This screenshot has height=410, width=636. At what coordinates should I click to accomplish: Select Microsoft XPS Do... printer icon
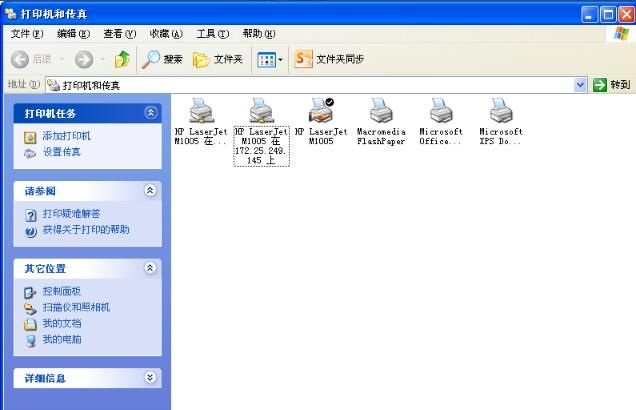pos(501,110)
